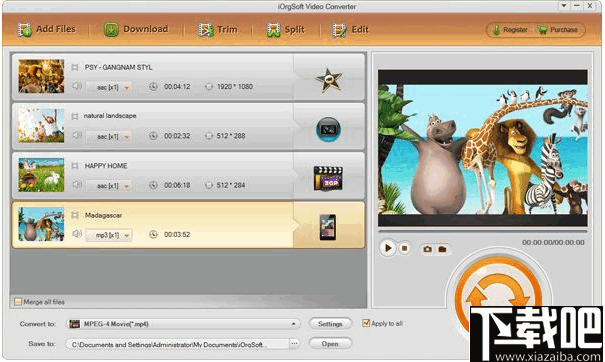Click the Save to path field
The image size is (605, 362).
point(177,344)
